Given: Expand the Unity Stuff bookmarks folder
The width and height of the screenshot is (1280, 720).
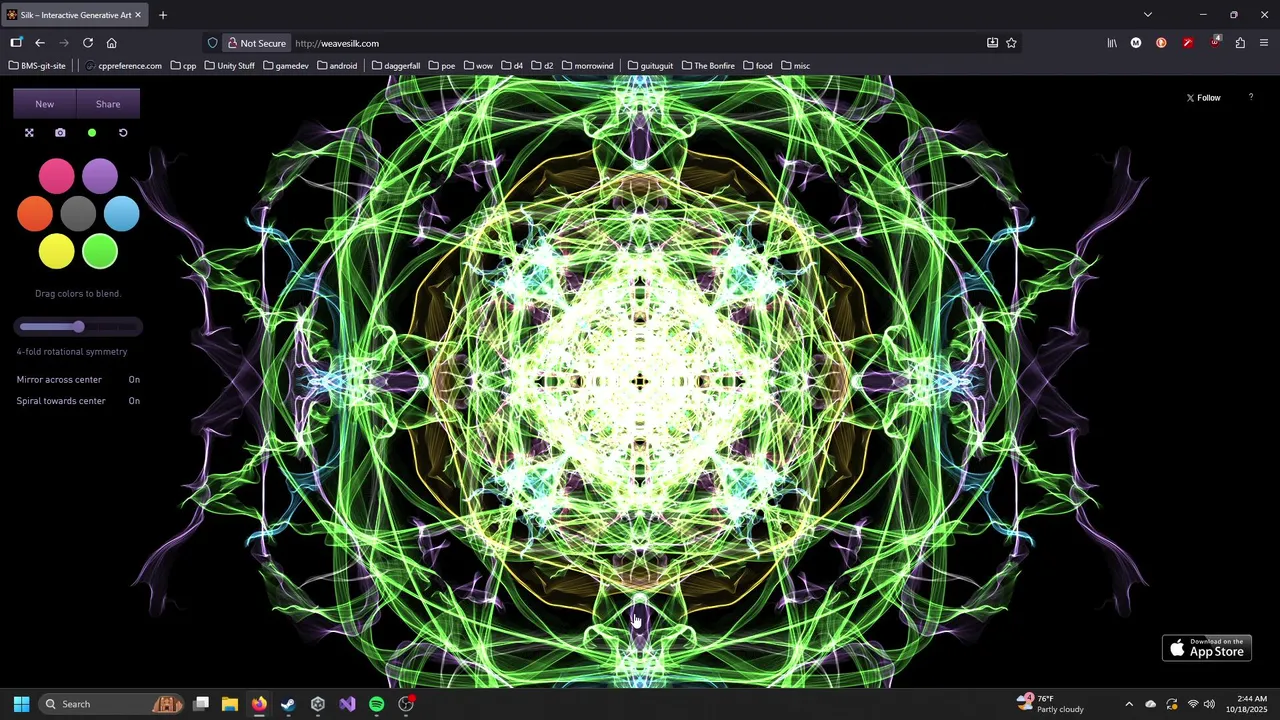Looking at the screenshot, I should [229, 66].
